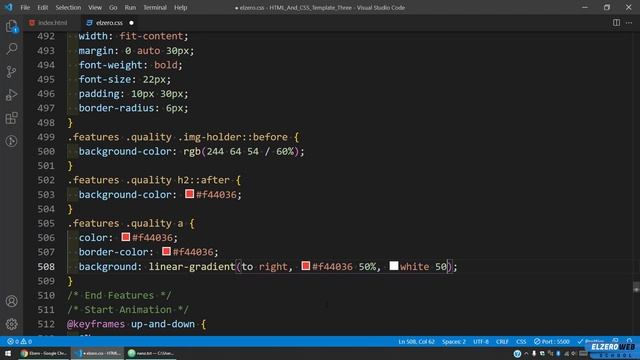
Task: Click line number 512 in gutter
Action: (46, 324)
